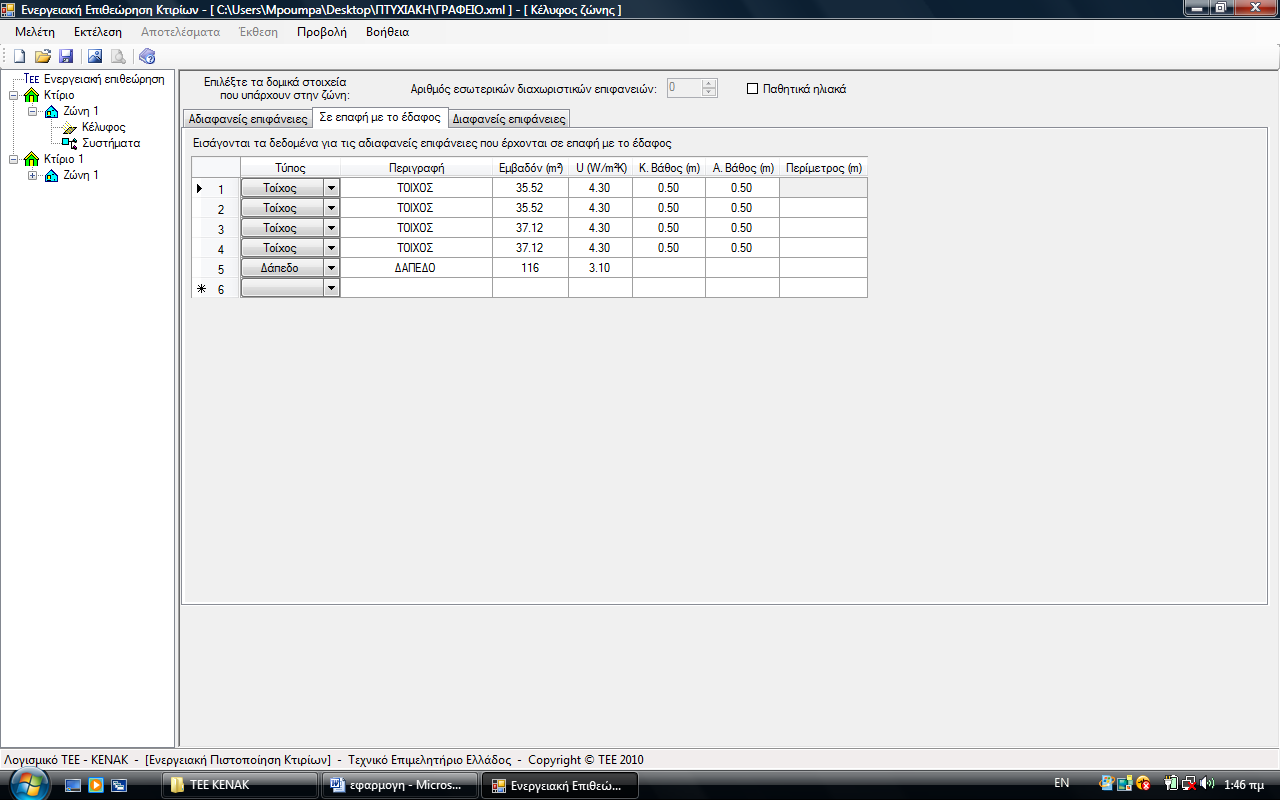Click Switch between windows quick launch icon
The image size is (1280, 800).
[x=119, y=785]
